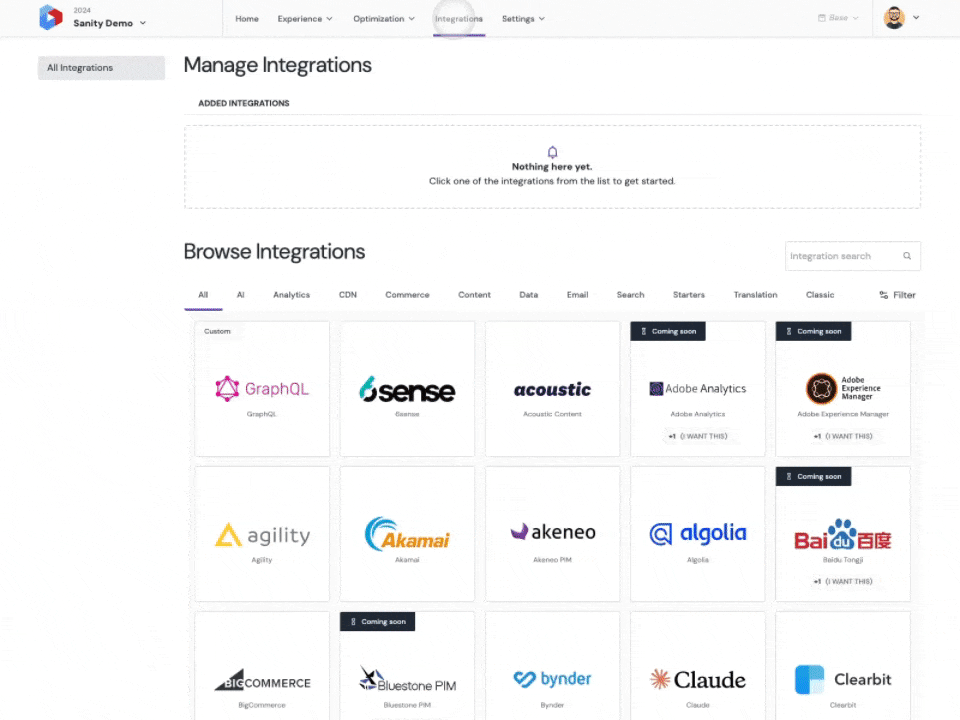Screen dimensions: 960x720
Task: Select All Integrations in sidebar
Action: (x=102, y=68)
